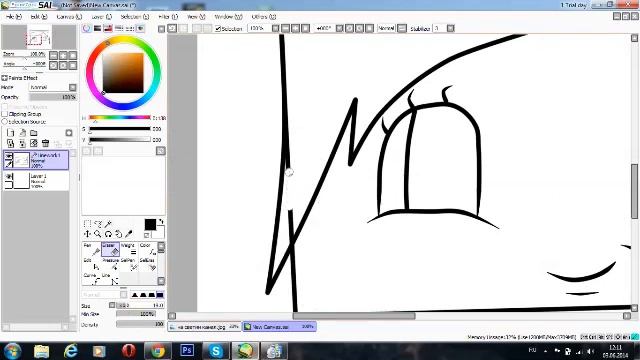Viewport: 640px width, 360px height.
Task: Choose the magic wand tool
Action: pos(108,224)
